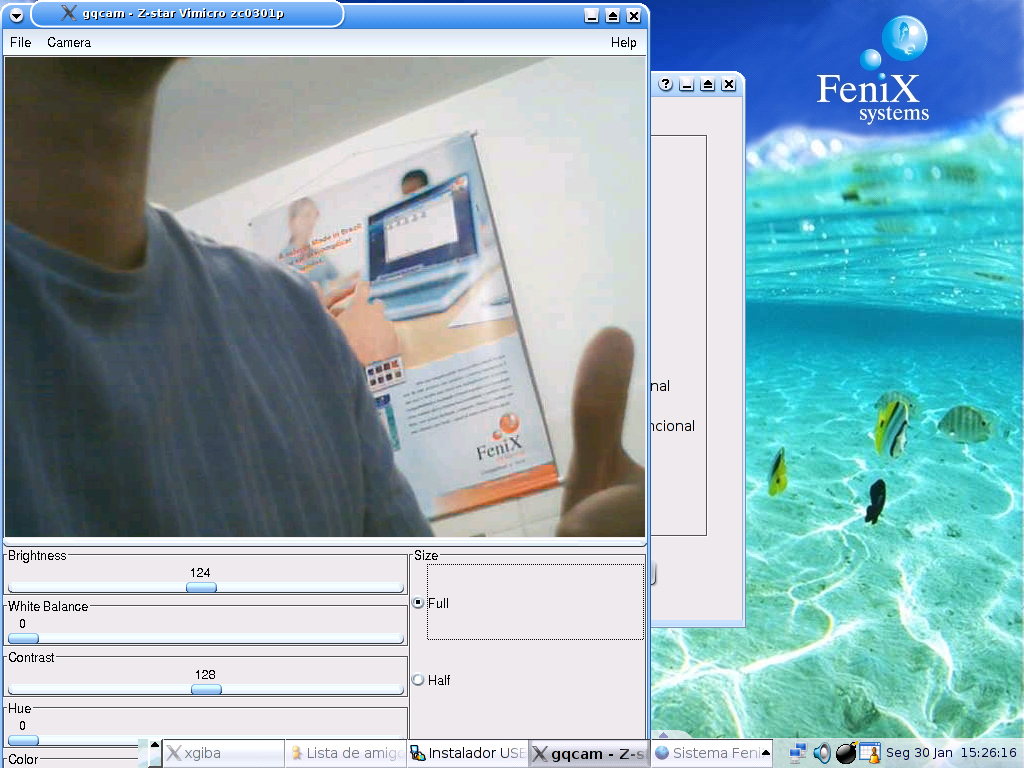Image resolution: width=1024 pixels, height=768 pixels.
Task: Click the gqcam title bar text
Action: 183,14
